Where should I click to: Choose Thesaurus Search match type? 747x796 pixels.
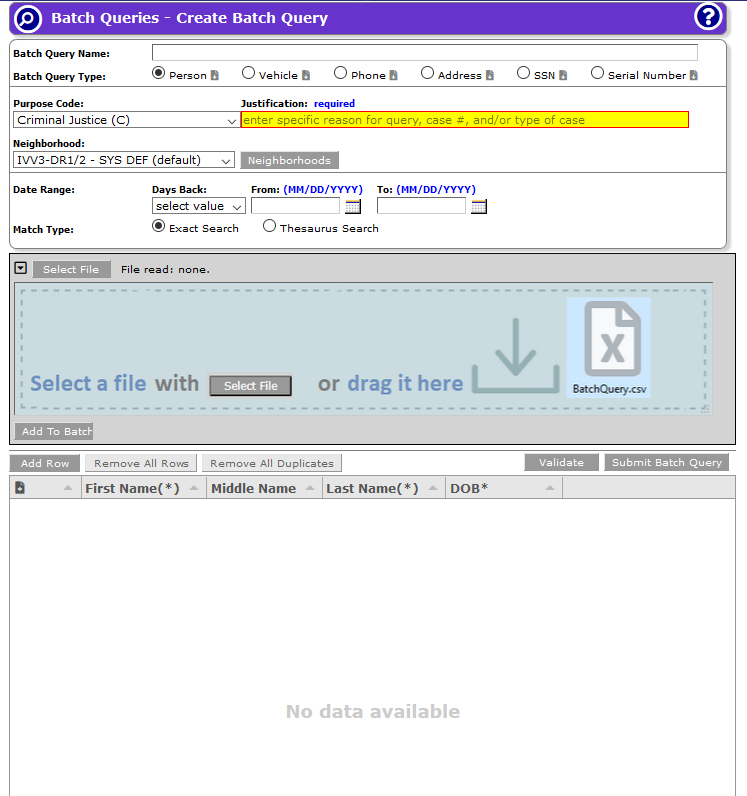pos(269,226)
